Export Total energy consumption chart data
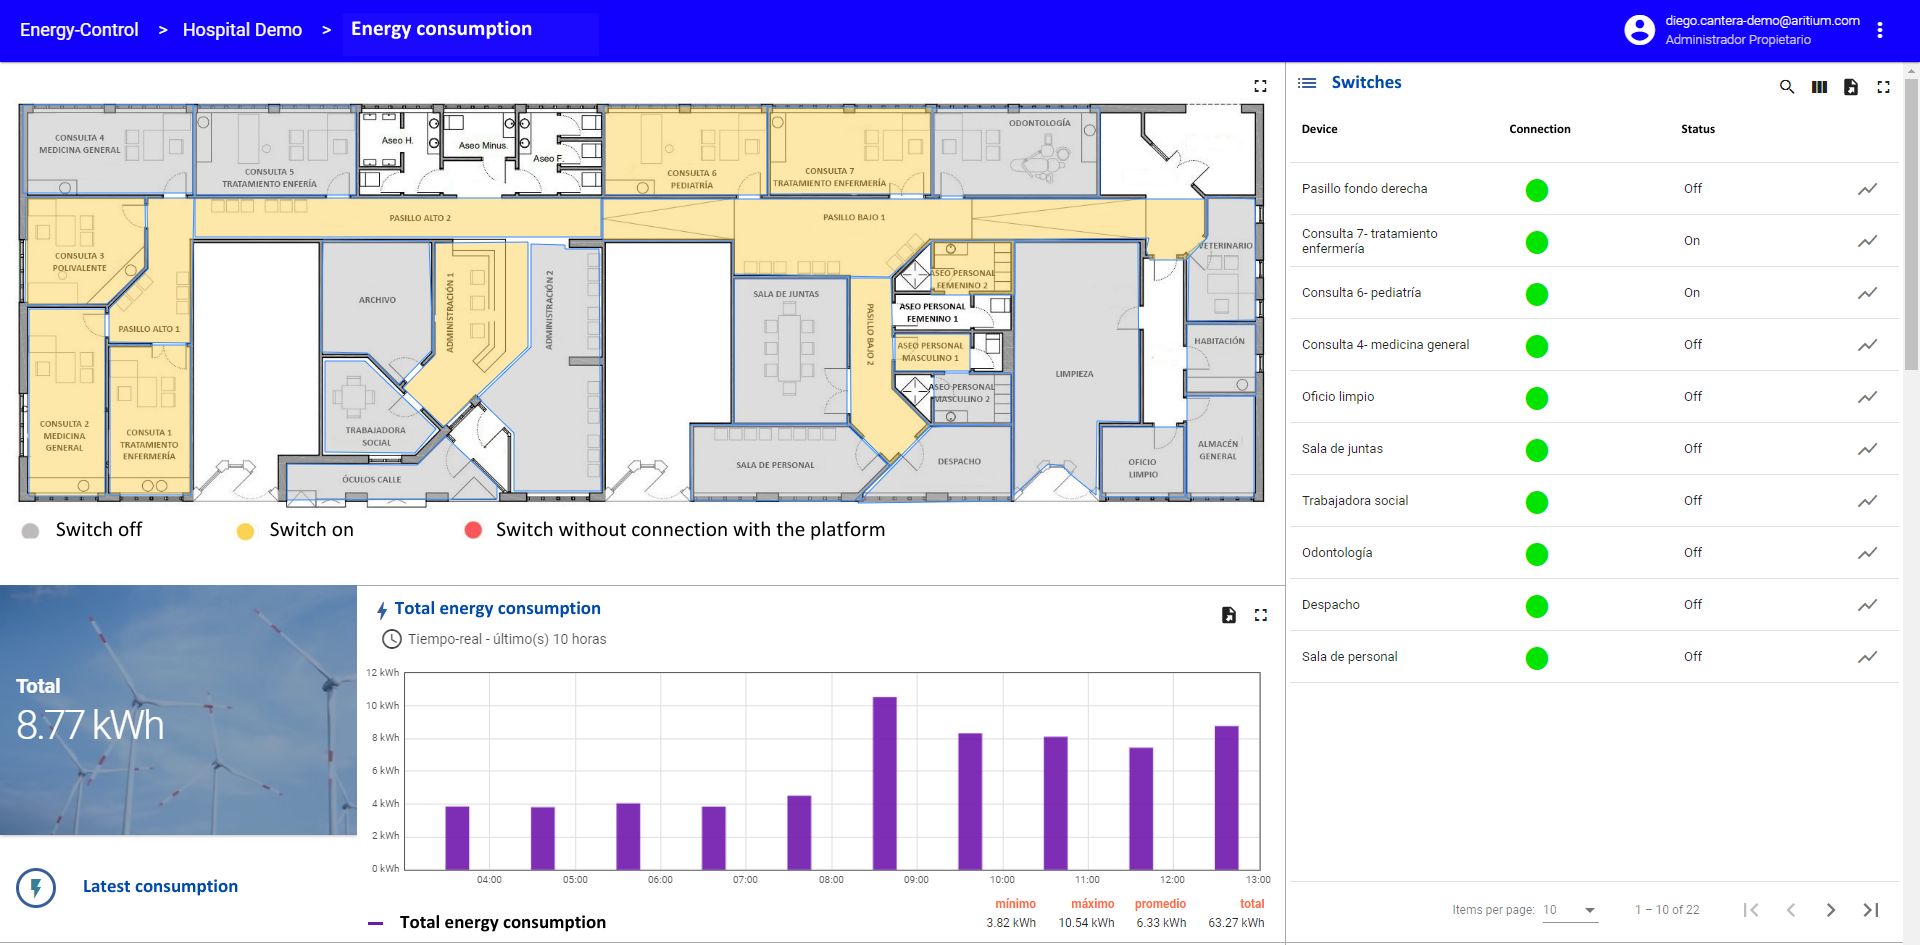Viewport: 1920px width, 945px height. coord(1229,615)
